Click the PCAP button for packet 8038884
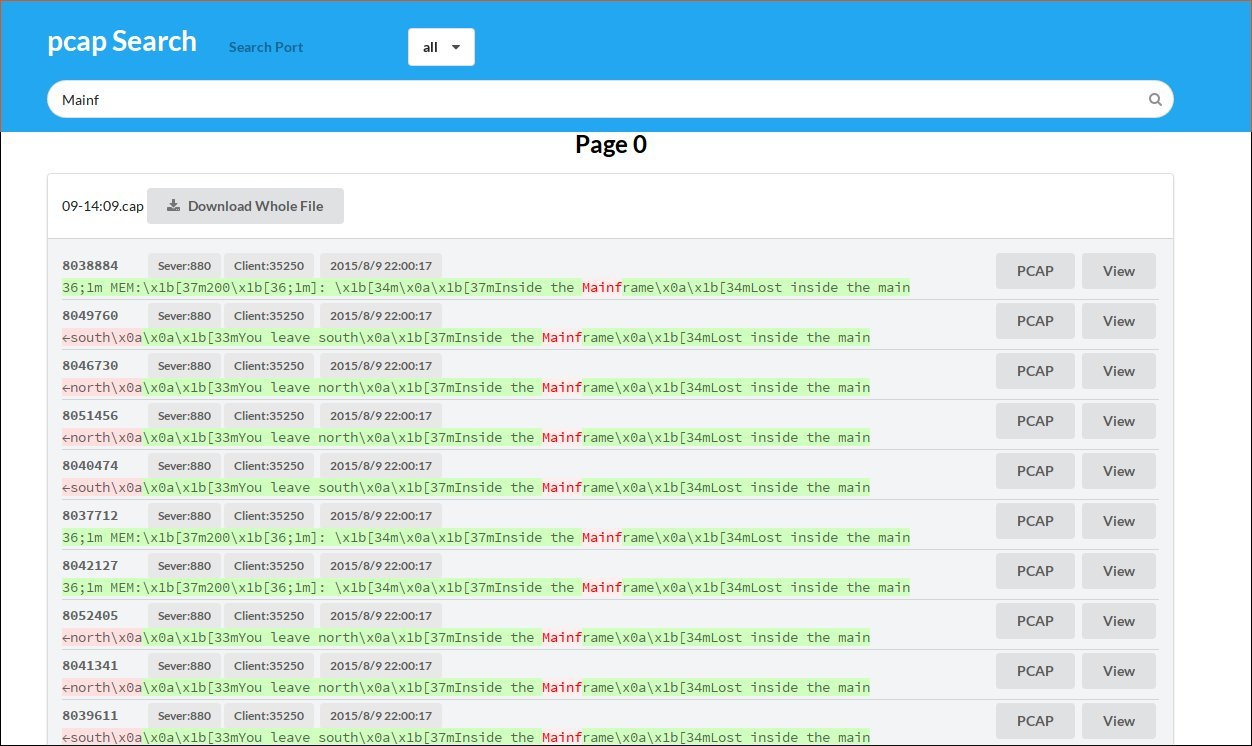Image resolution: width=1252 pixels, height=746 pixels. click(1035, 271)
